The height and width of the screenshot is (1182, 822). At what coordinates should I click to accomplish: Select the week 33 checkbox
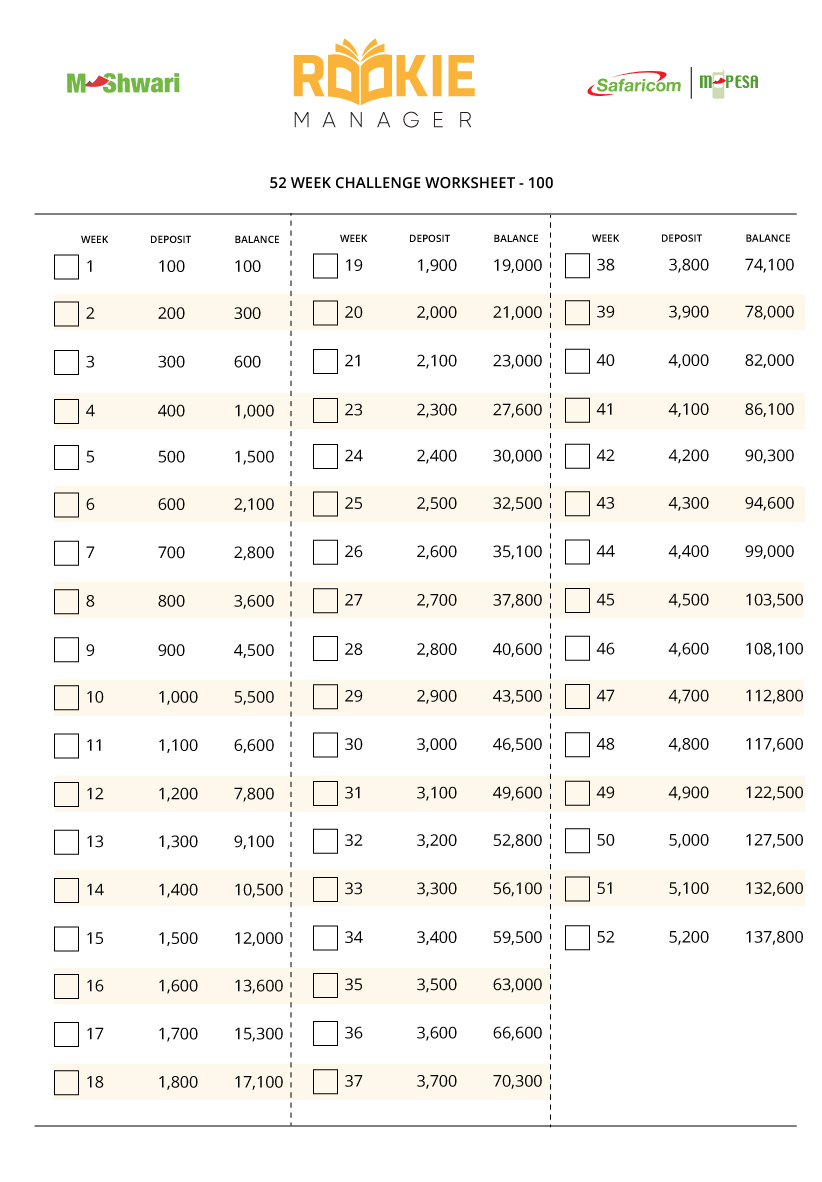pos(325,890)
